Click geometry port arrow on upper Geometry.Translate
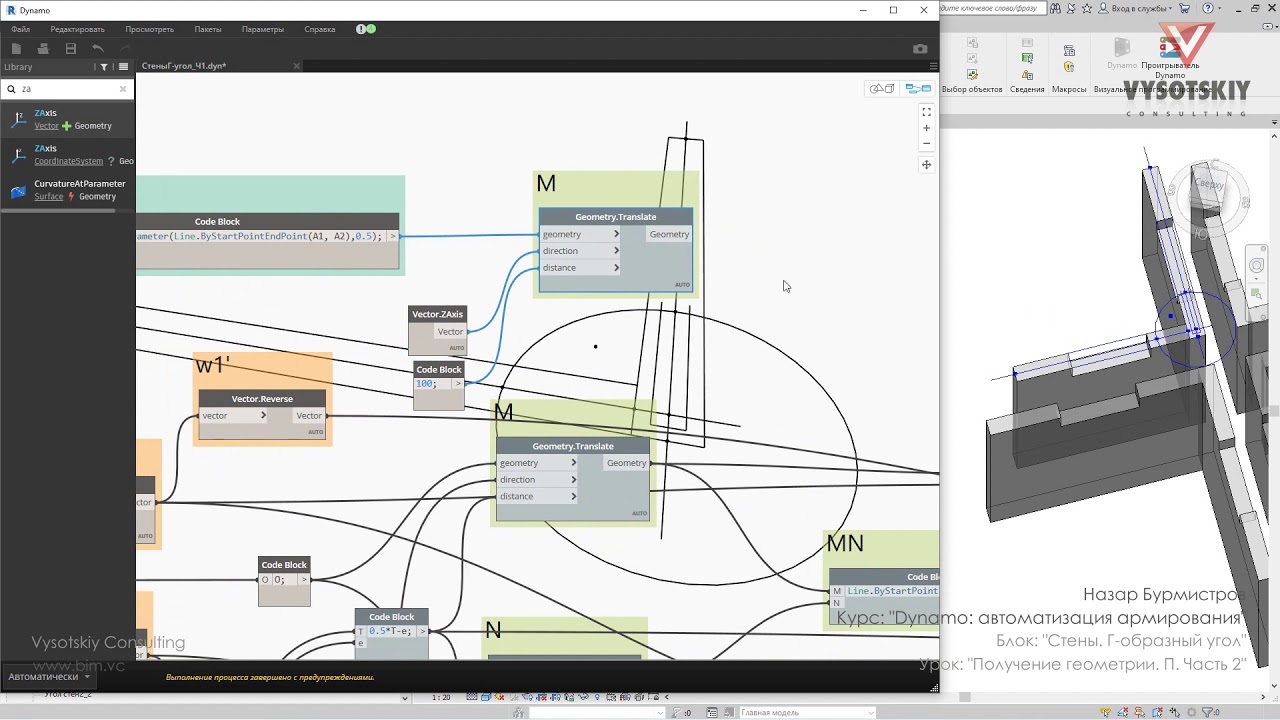 pyautogui.click(x=616, y=234)
